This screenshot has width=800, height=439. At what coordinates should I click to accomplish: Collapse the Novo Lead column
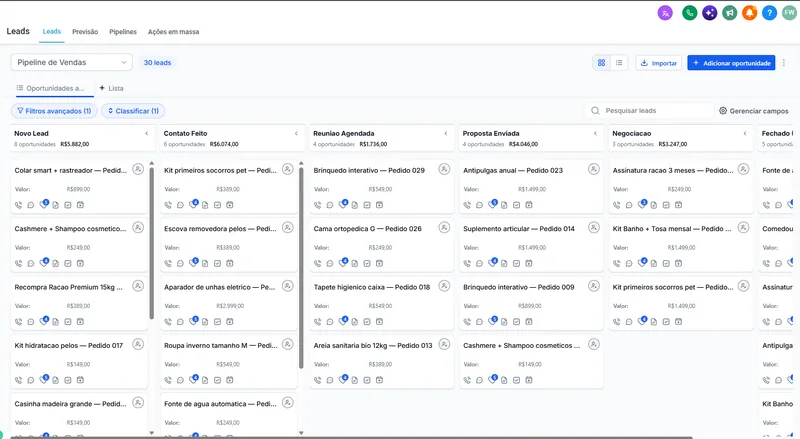coord(146,134)
